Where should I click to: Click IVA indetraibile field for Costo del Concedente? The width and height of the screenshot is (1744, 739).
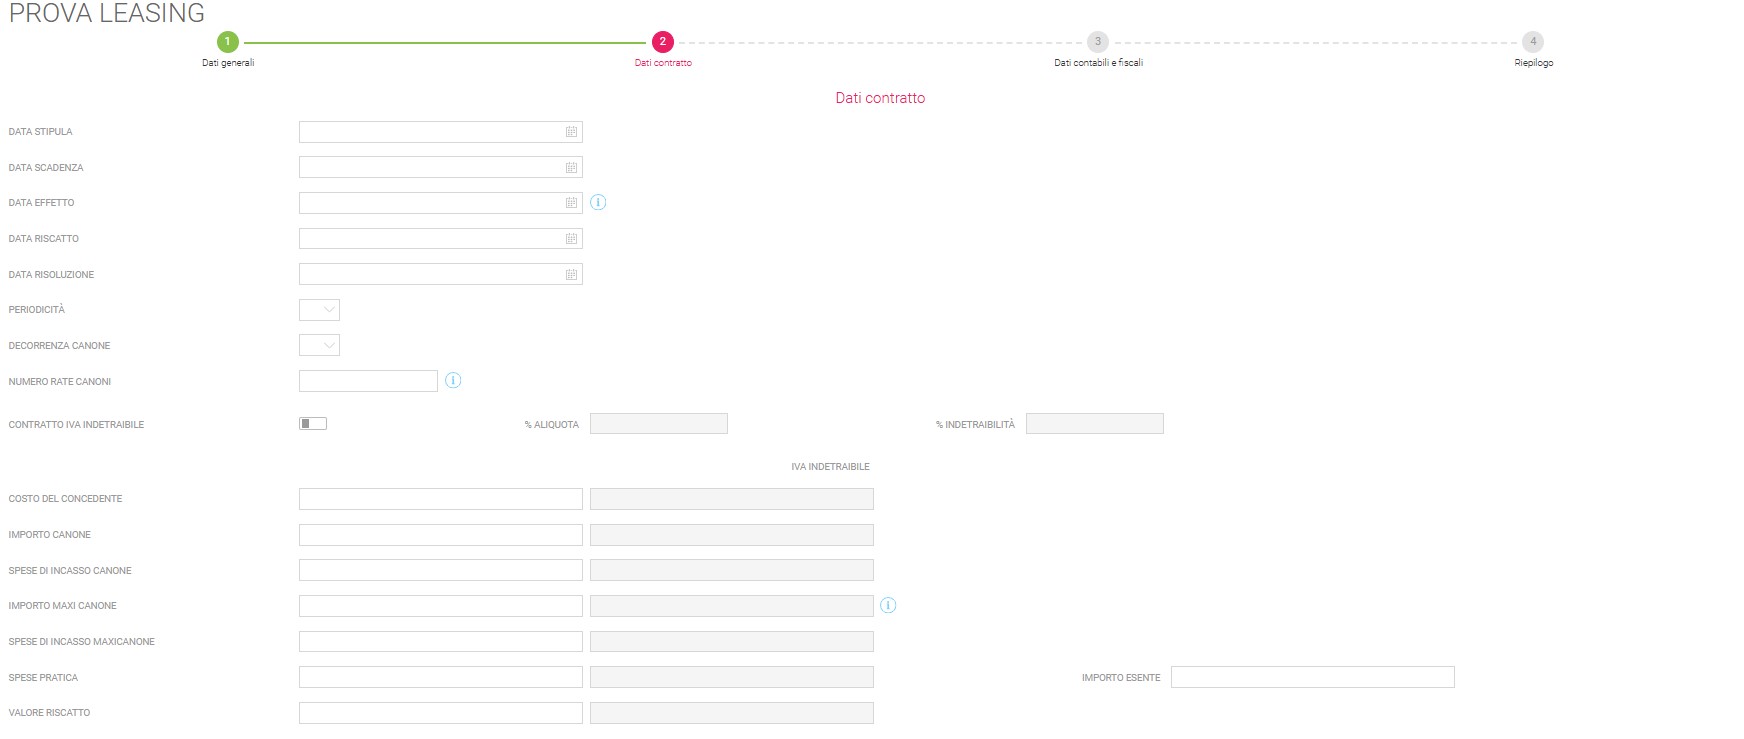coord(732,499)
